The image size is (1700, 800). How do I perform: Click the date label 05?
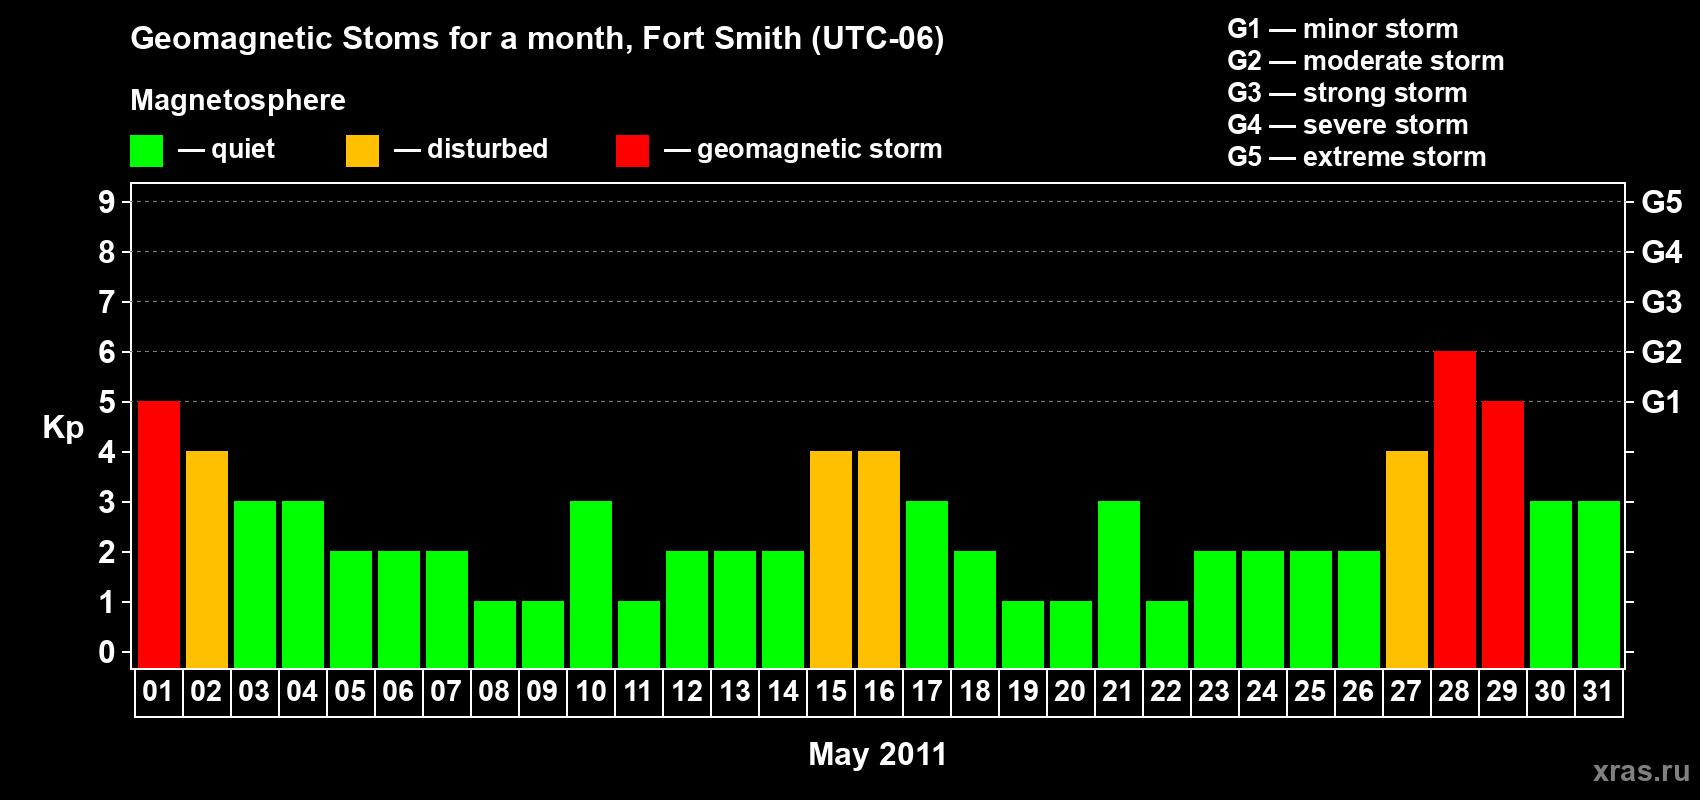pos(350,692)
